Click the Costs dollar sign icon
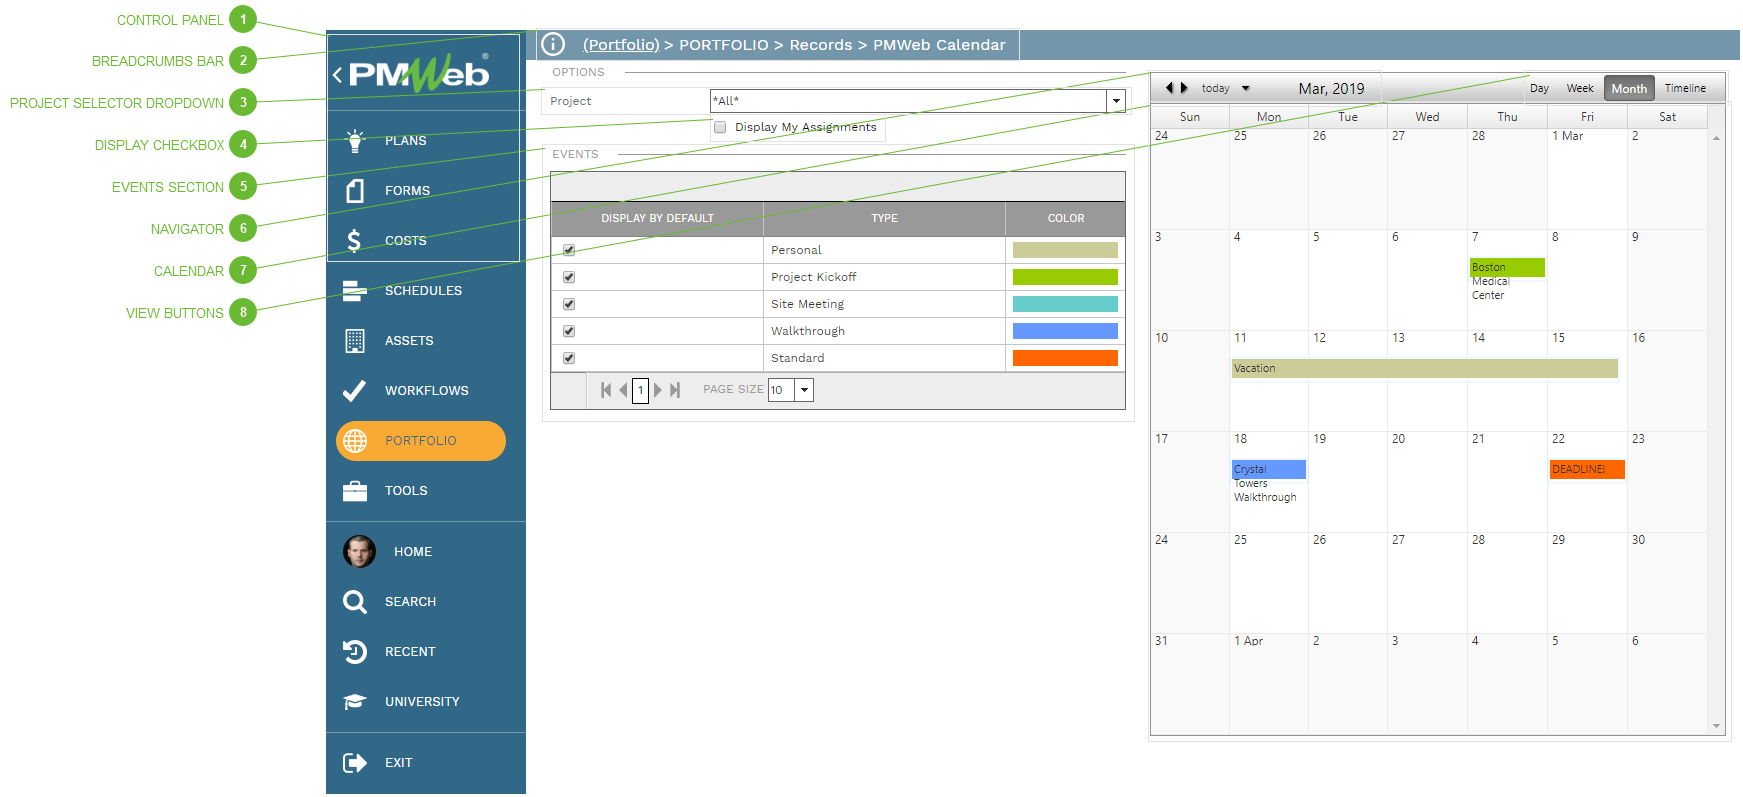 click(354, 240)
